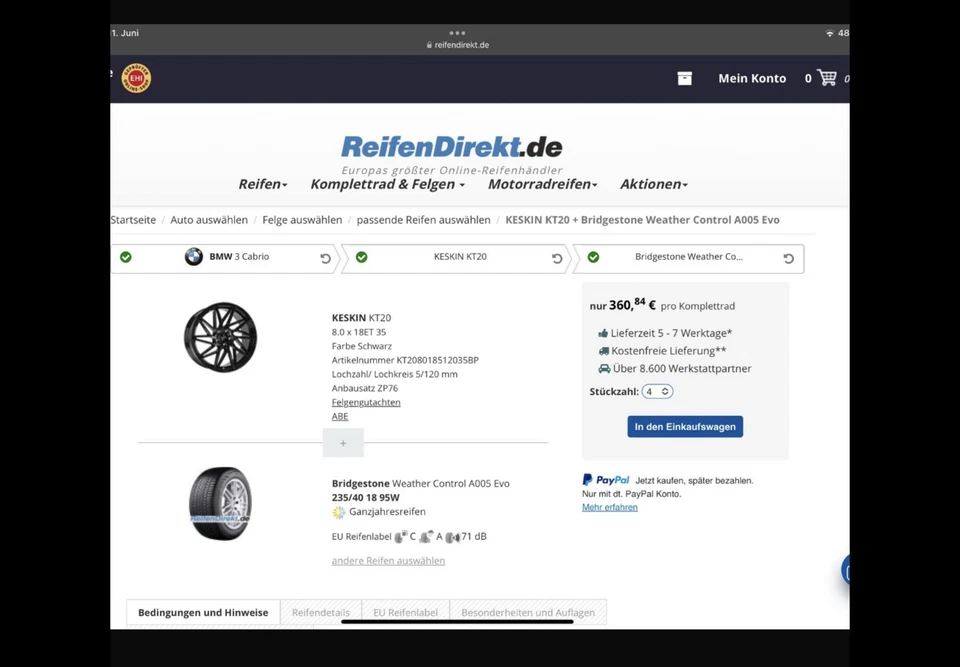Image resolution: width=960 pixels, height=667 pixels.
Task: Select the PayPal logo
Action: [x=605, y=480]
